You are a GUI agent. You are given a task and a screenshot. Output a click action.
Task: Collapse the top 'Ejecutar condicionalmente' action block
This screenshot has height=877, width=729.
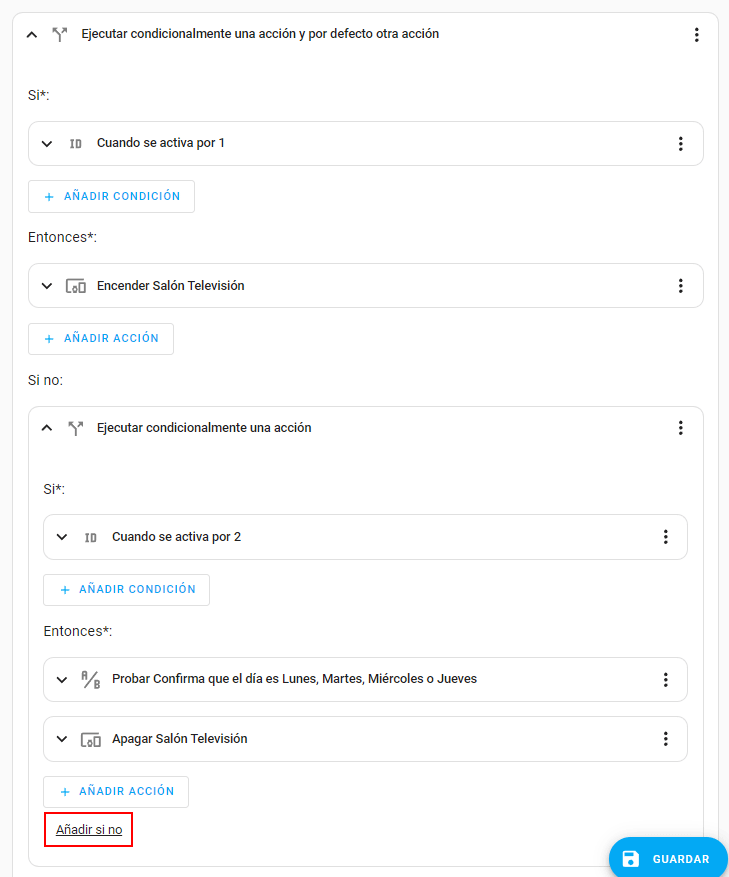[32, 35]
